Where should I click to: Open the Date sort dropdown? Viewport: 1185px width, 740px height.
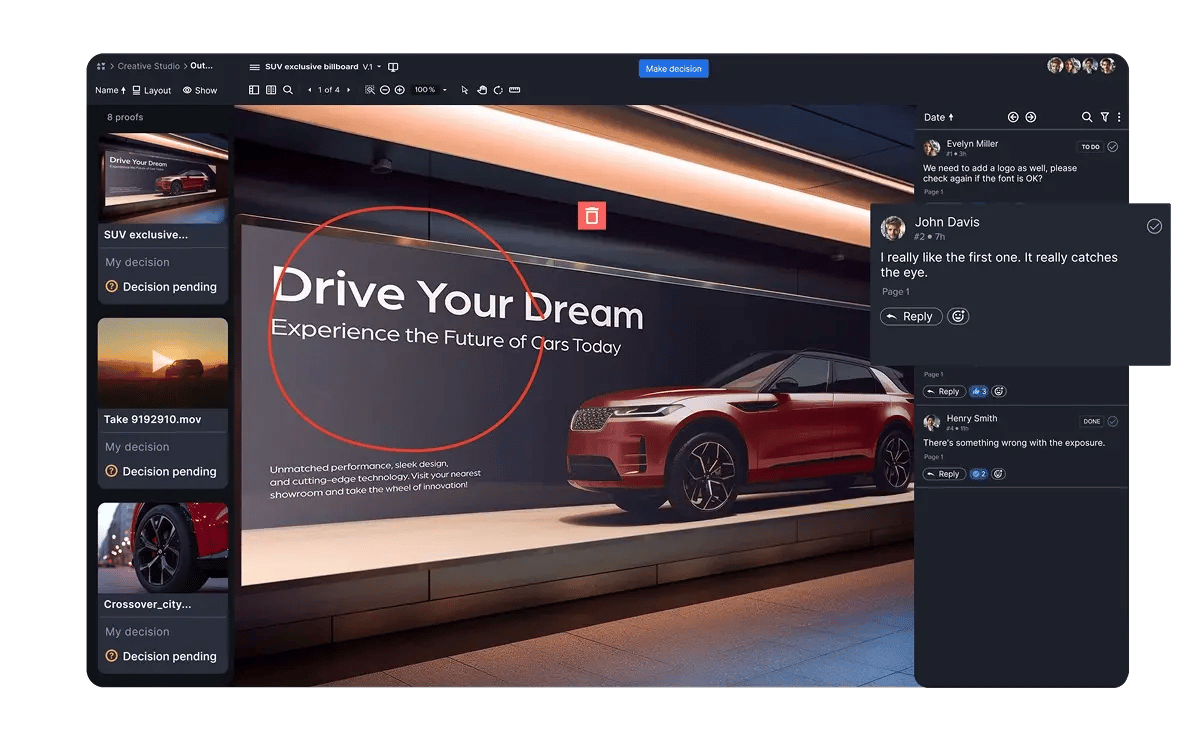pyautogui.click(x=939, y=117)
